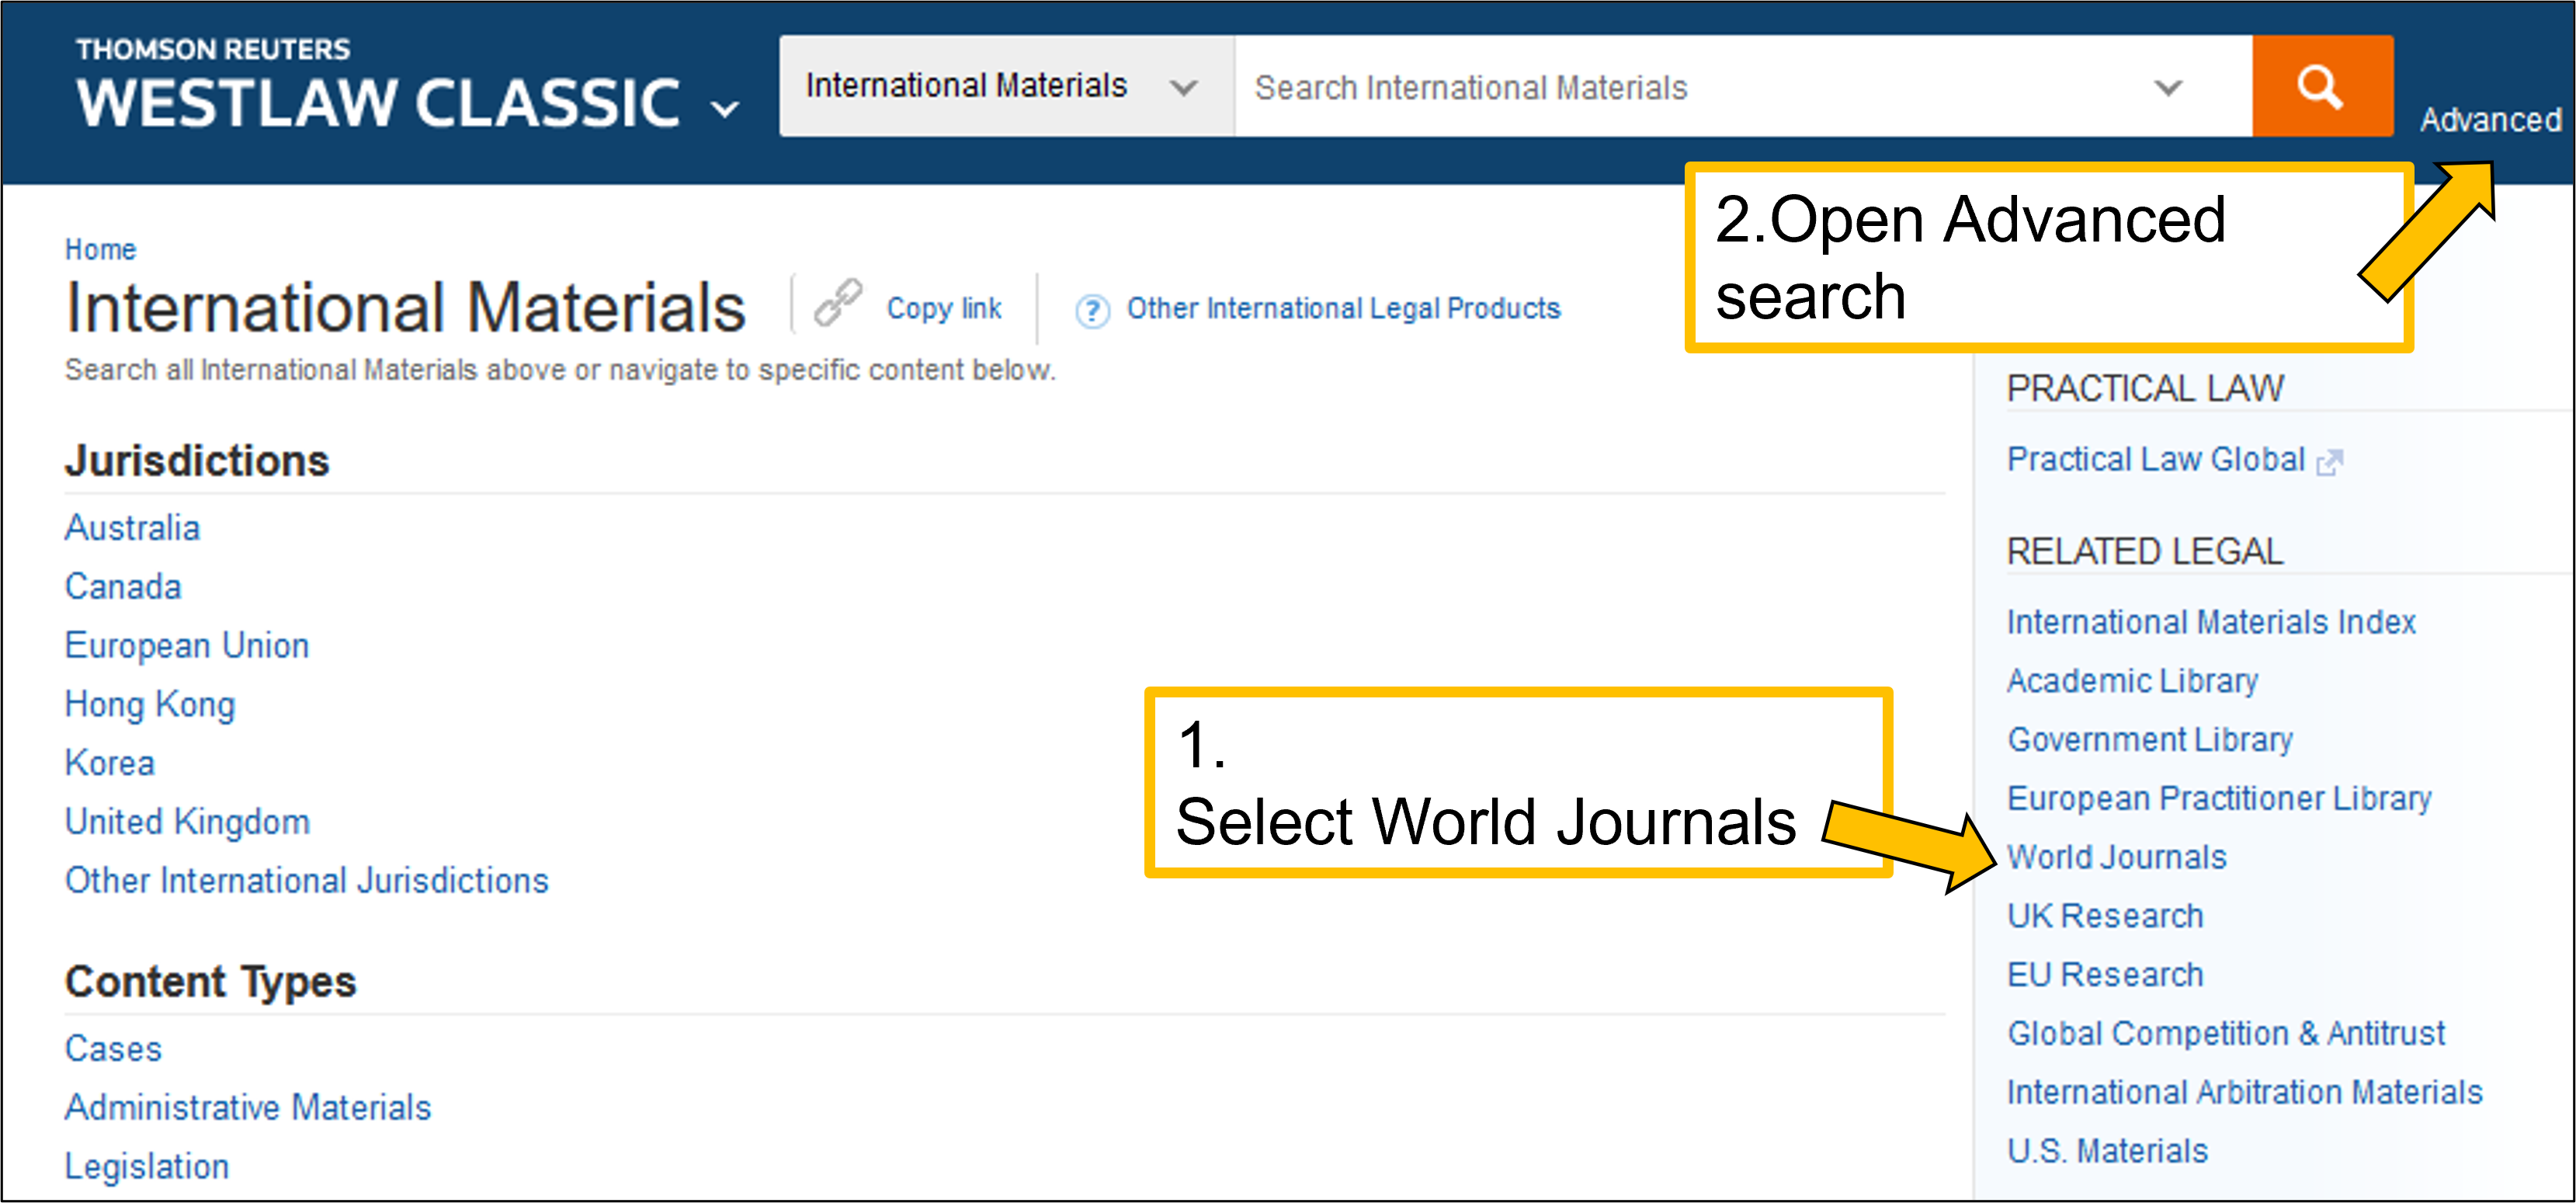Open the Academic Library link
Screen dimensions: 2576x1203
click(2132, 681)
